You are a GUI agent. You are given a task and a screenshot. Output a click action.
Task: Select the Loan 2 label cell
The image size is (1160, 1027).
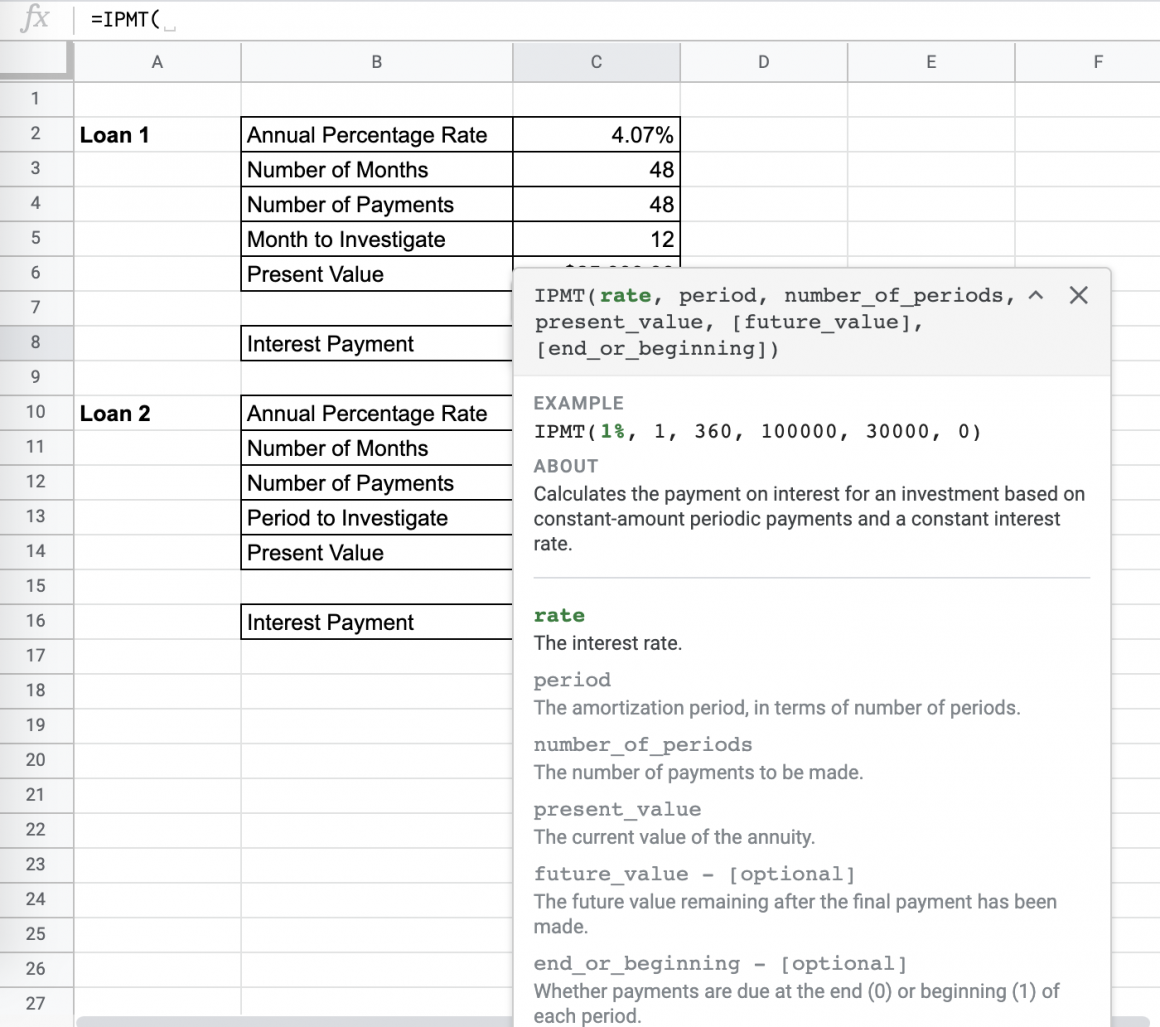(x=157, y=413)
